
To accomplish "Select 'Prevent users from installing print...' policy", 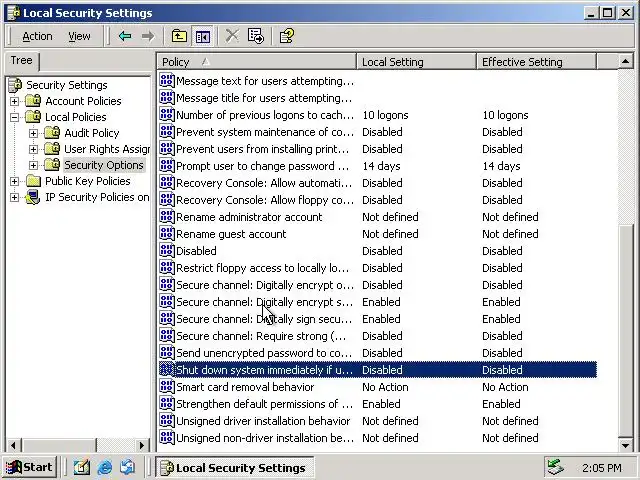I will (378, 149).
